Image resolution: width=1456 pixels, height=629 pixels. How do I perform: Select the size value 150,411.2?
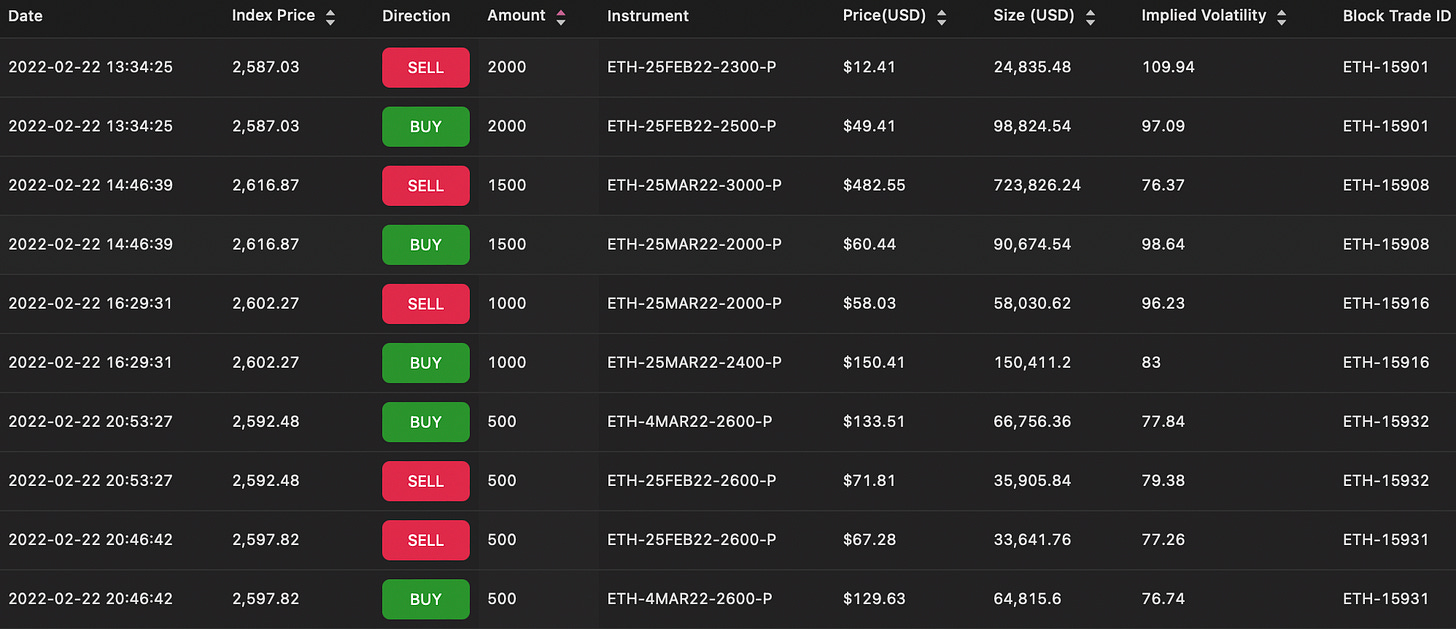coord(1032,362)
